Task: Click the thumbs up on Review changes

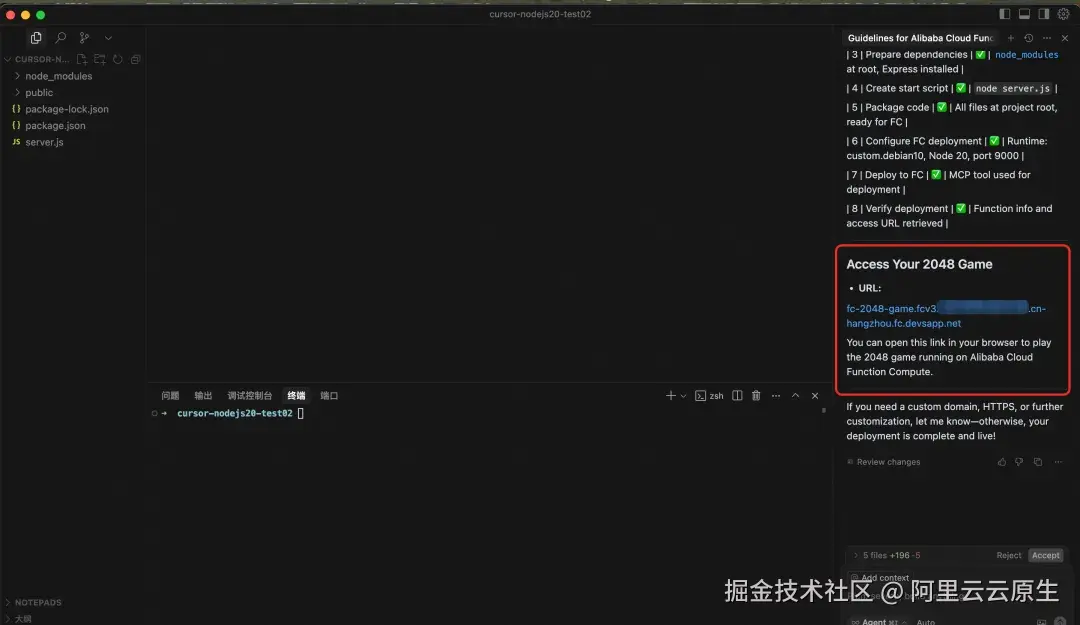Action: click(x=1001, y=461)
